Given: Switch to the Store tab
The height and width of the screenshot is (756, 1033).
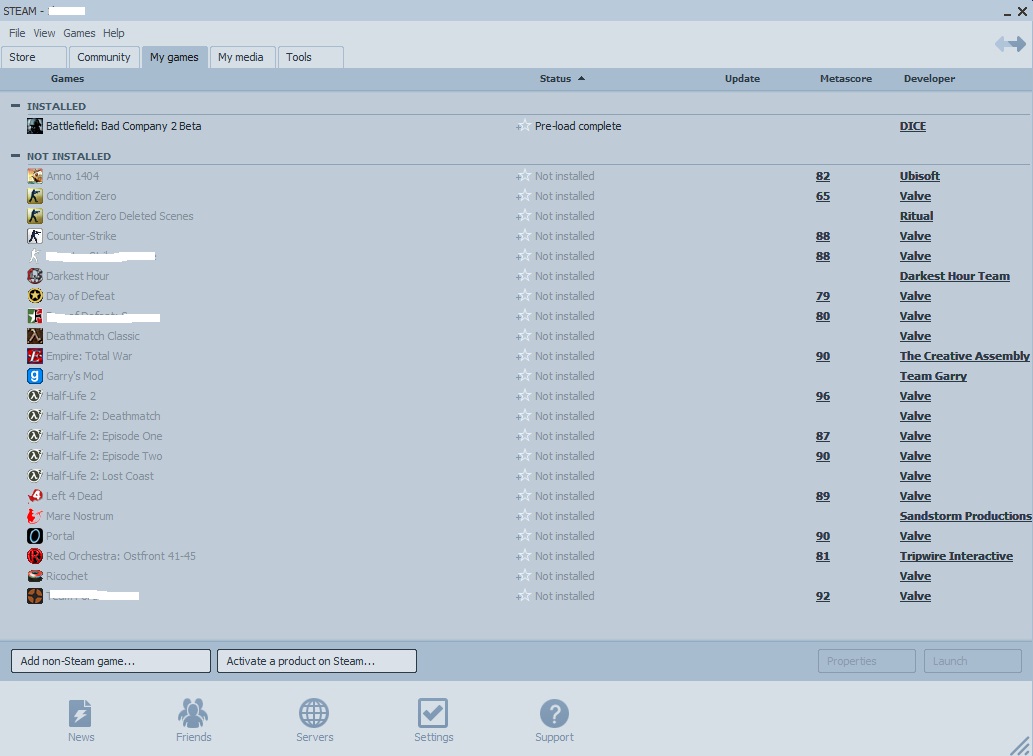Looking at the screenshot, I should pyautogui.click(x=33, y=57).
